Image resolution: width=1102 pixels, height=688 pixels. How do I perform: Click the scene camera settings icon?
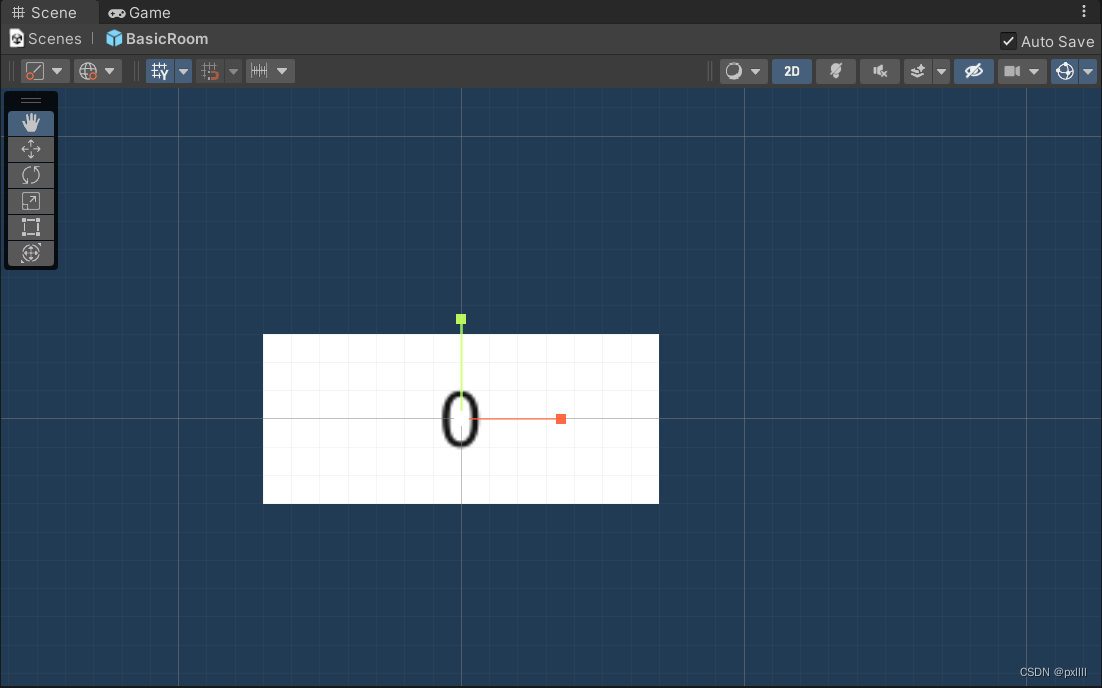[x=1012, y=71]
